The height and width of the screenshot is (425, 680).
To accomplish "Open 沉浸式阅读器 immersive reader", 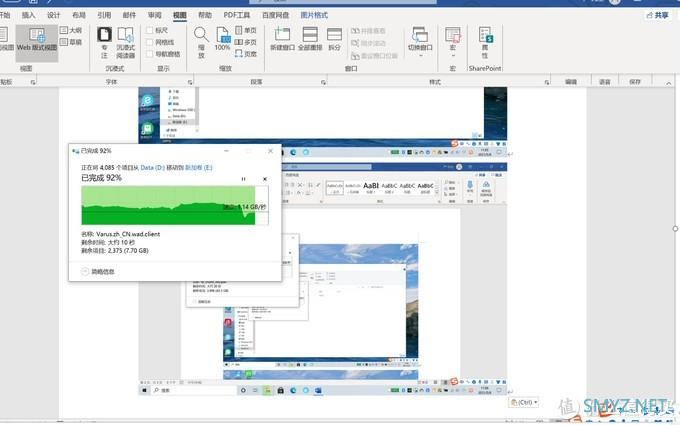I will click(x=125, y=42).
